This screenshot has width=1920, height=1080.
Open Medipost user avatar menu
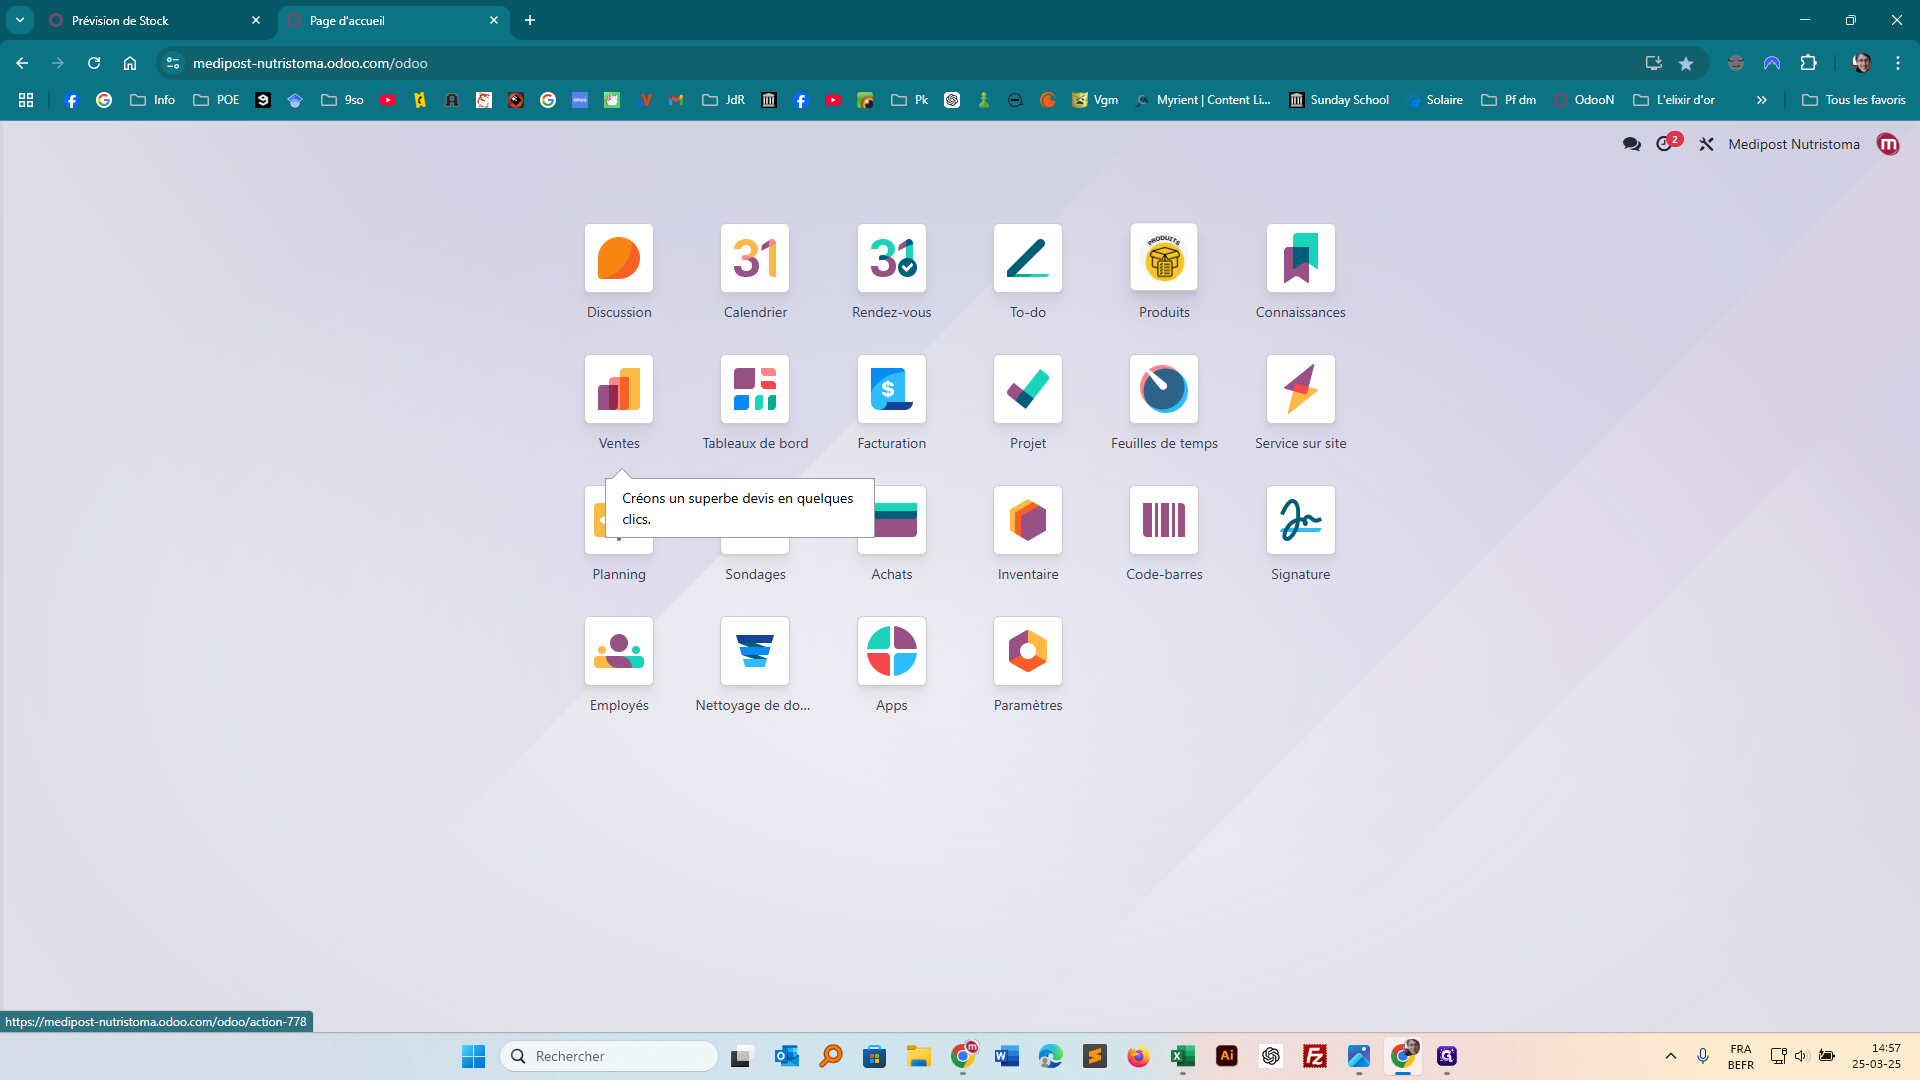(1888, 144)
